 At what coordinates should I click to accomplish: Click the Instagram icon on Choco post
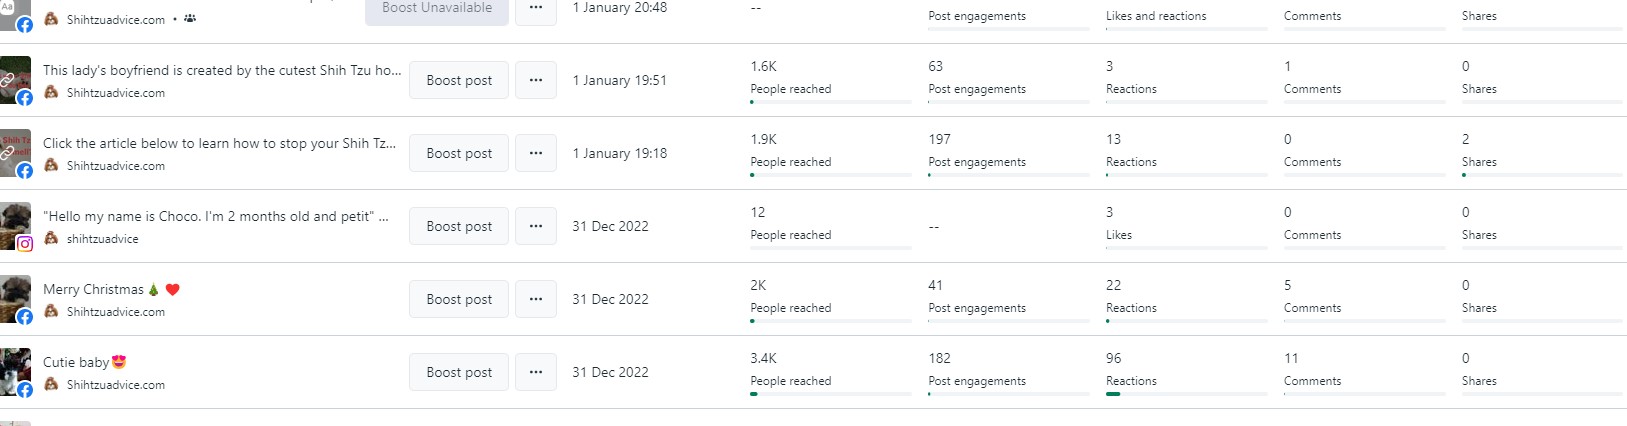(x=25, y=243)
